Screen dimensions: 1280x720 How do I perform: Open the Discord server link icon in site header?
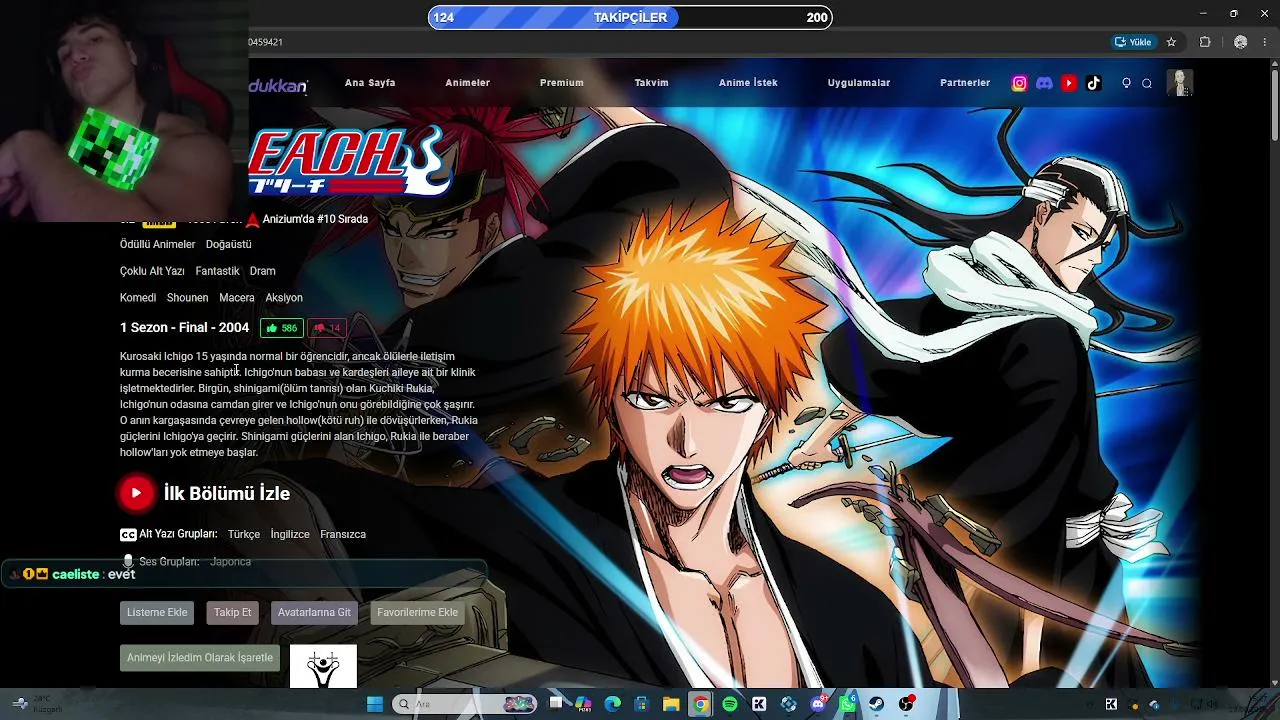coord(1044,83)
